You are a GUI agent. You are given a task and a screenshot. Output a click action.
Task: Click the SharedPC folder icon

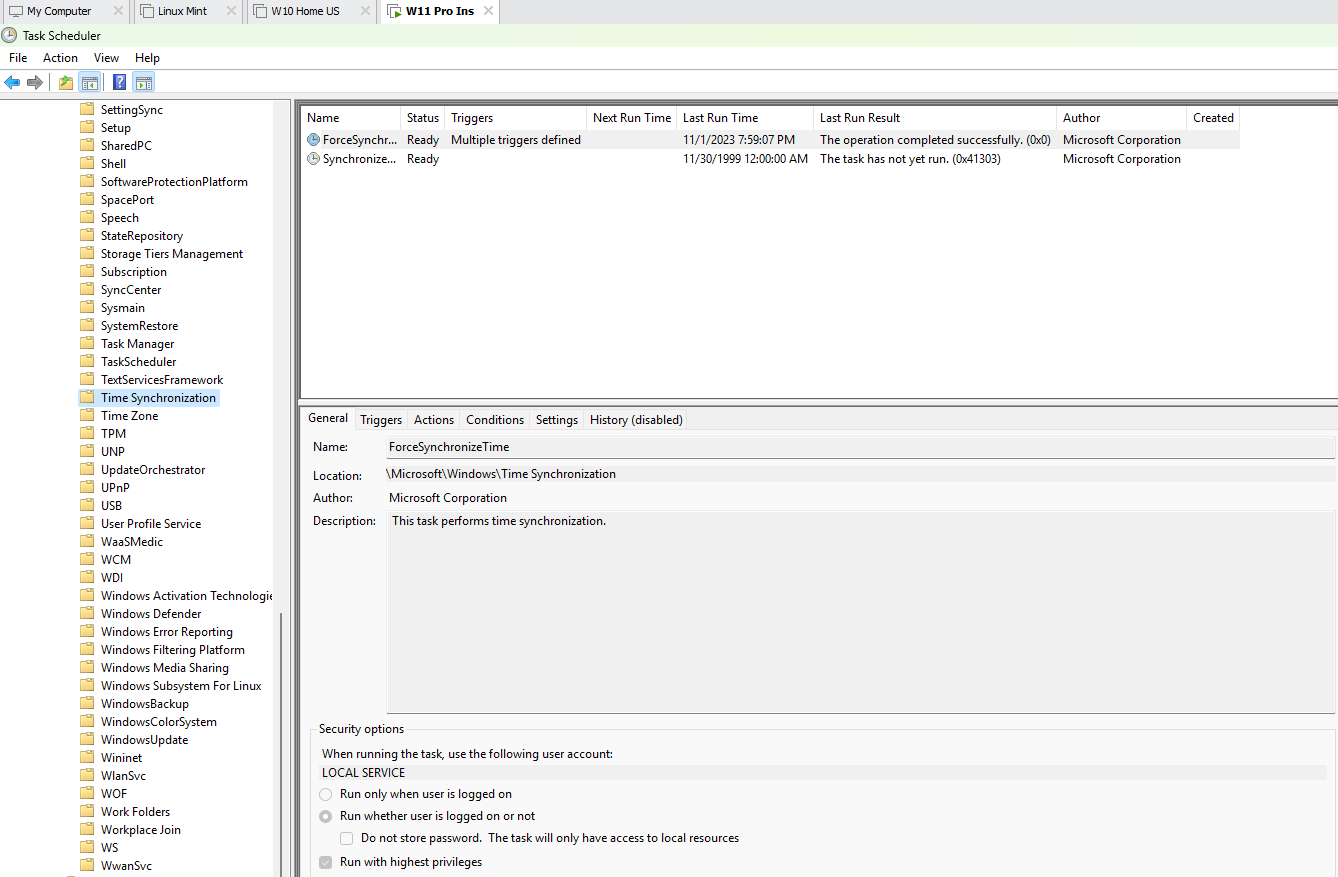click(87, 146)
